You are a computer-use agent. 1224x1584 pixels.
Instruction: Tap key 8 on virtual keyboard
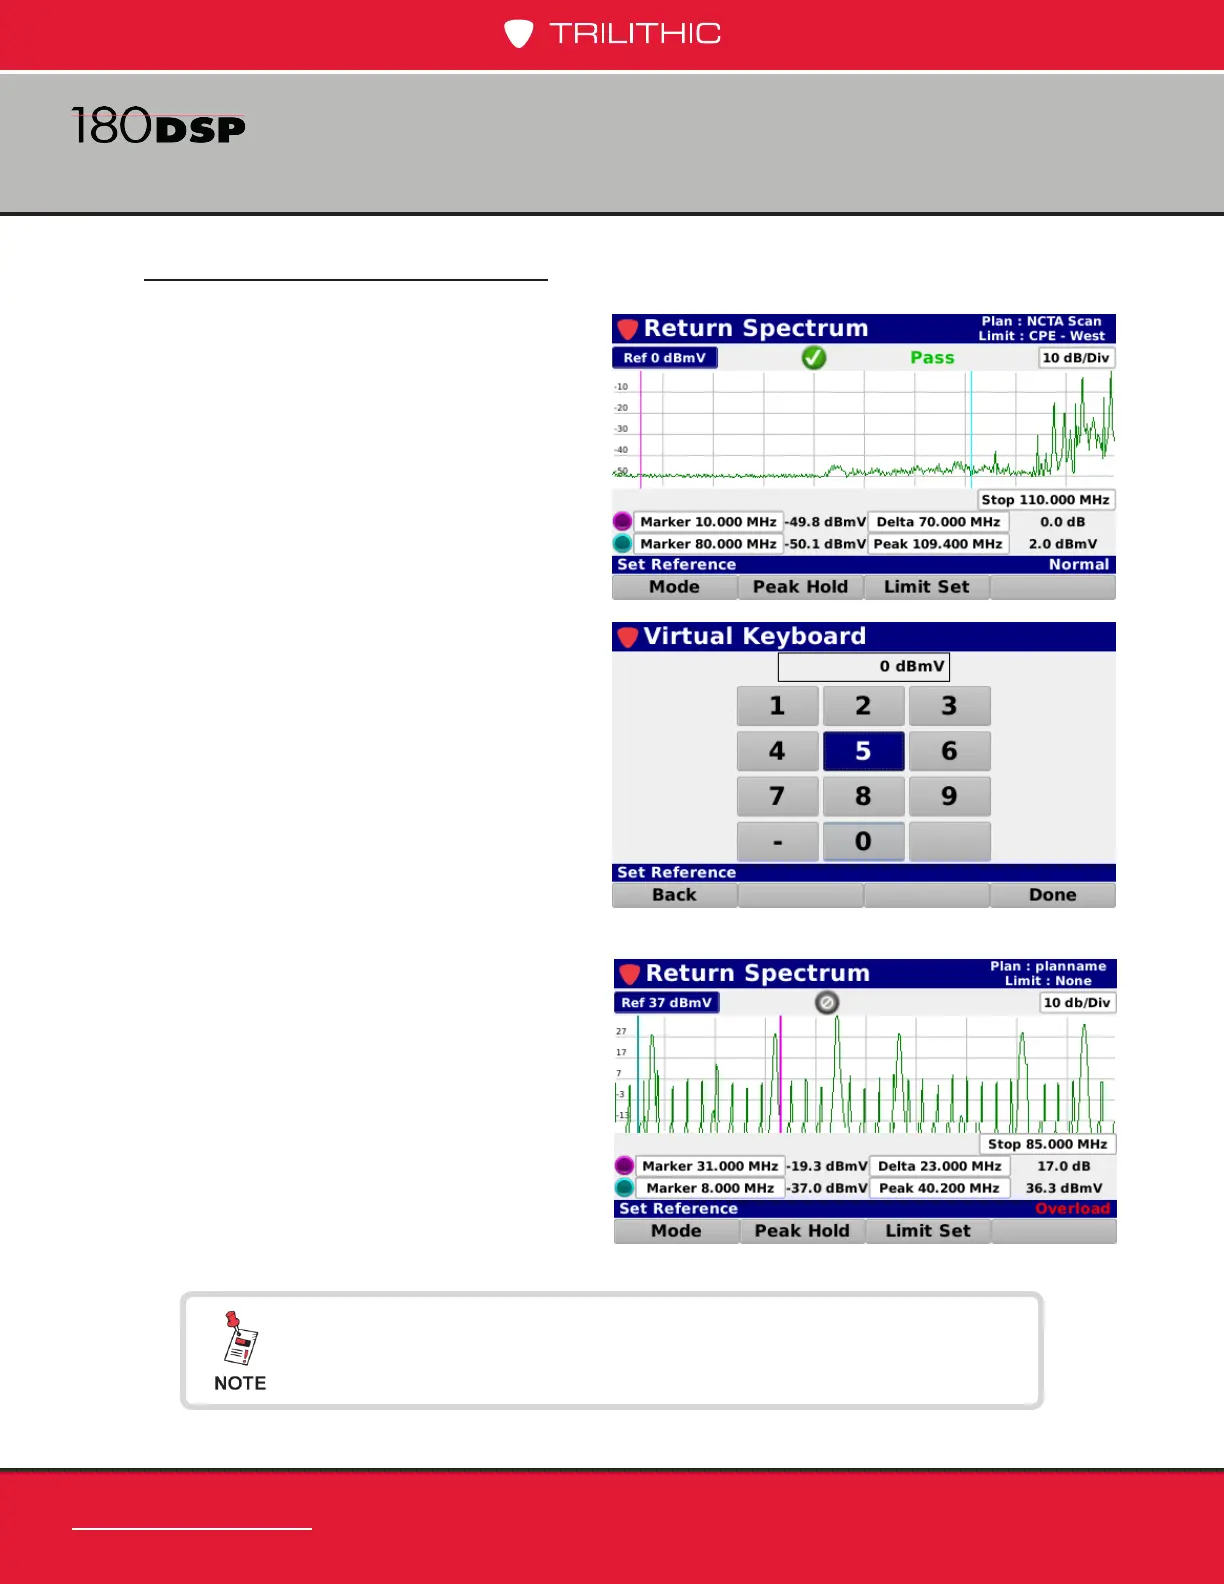click(x=863, y=796)
